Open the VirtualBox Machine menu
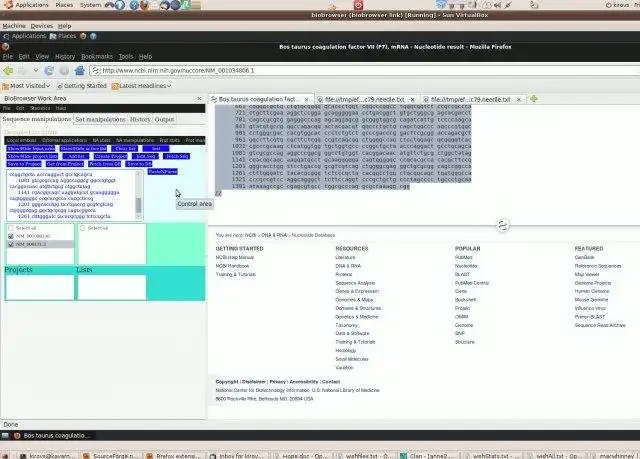 coord(14,26)
